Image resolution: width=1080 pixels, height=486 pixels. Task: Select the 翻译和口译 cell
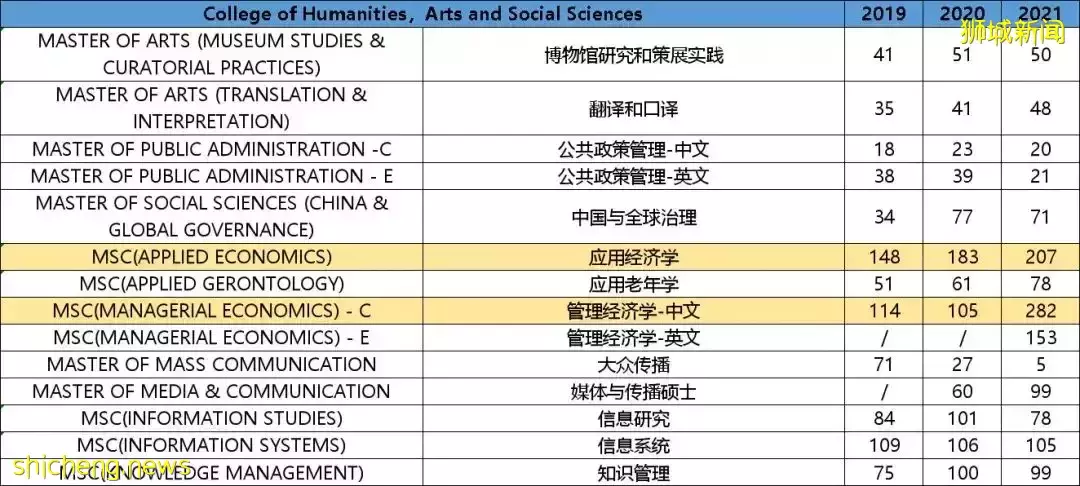[x=634, y=108]
